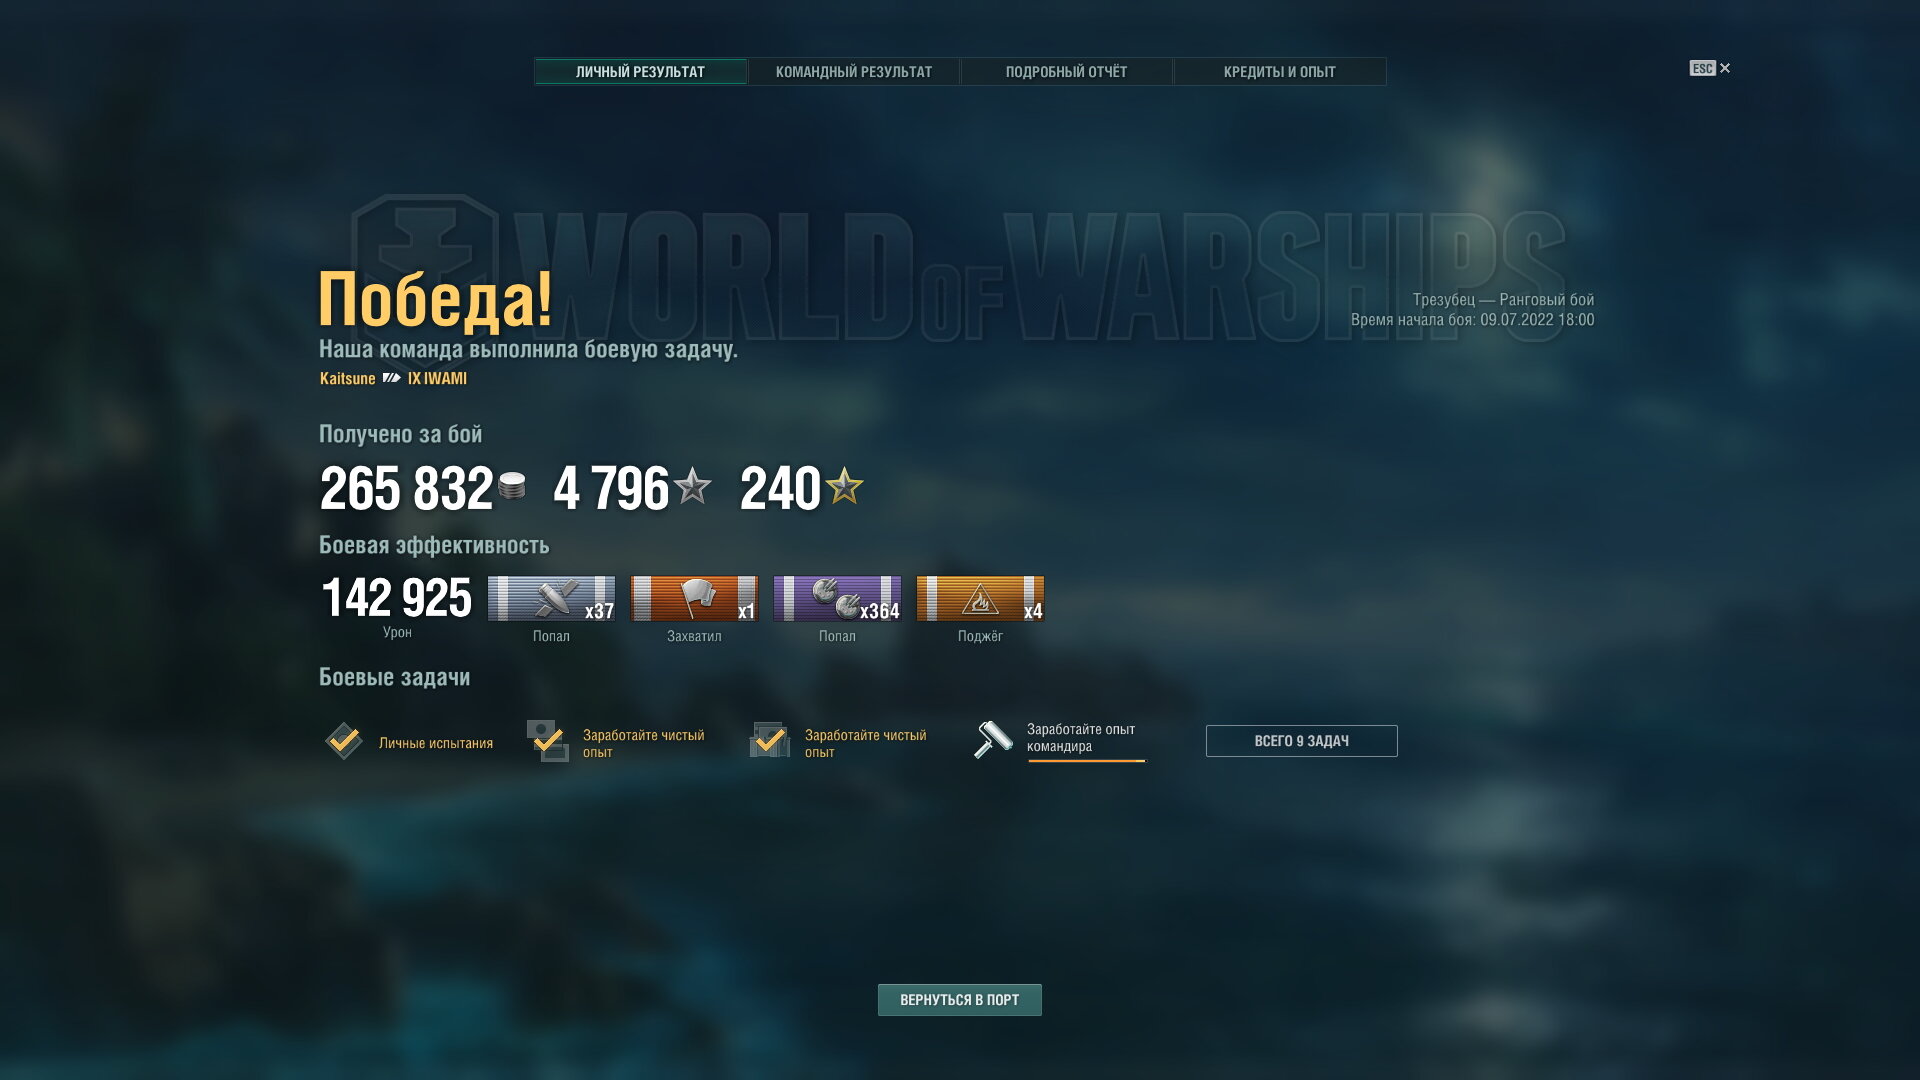Click the Kaitsune player name link

point(347,378)
